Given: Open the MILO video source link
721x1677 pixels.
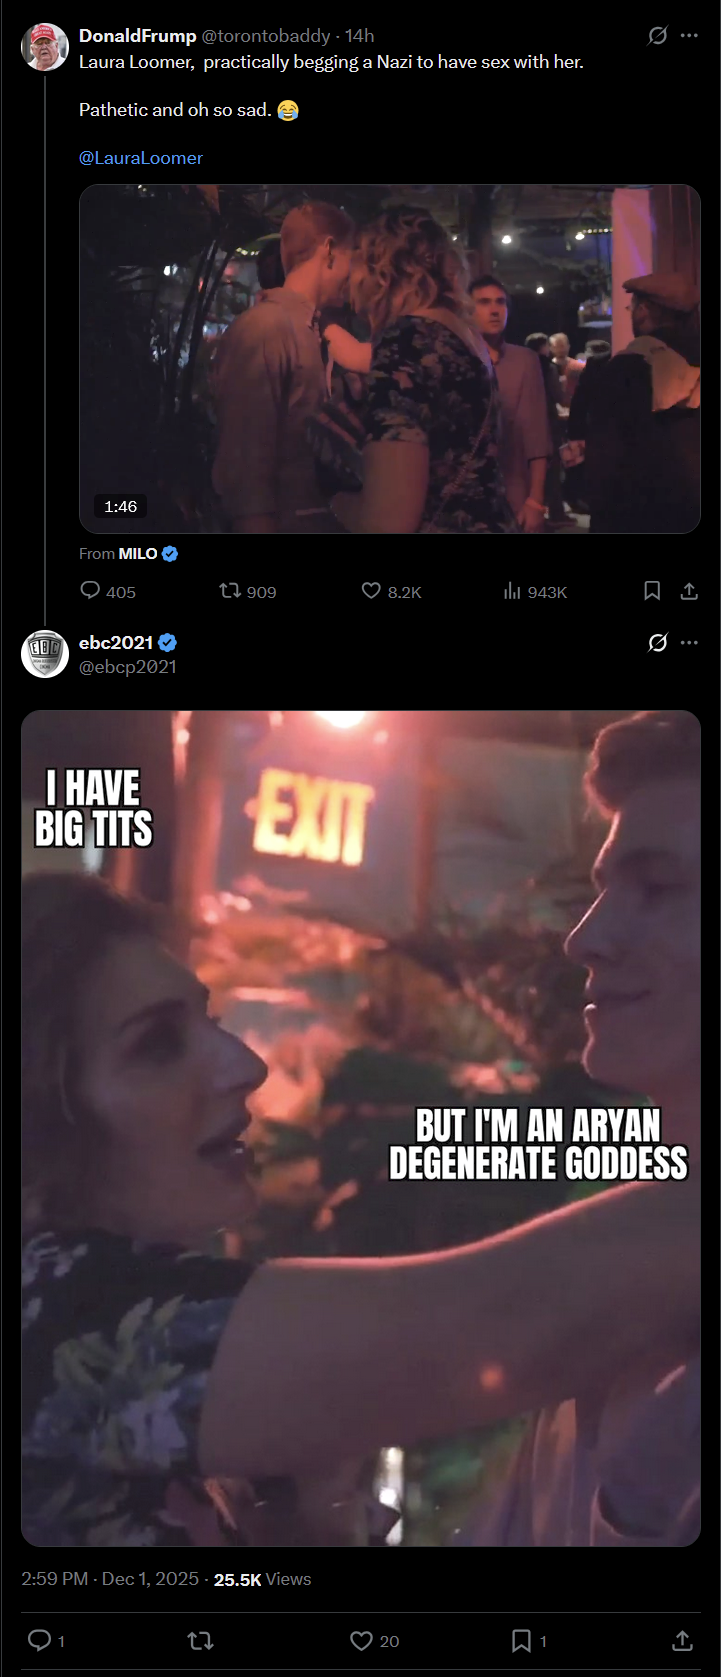Looking at the screenshot, I should point(138,554).
